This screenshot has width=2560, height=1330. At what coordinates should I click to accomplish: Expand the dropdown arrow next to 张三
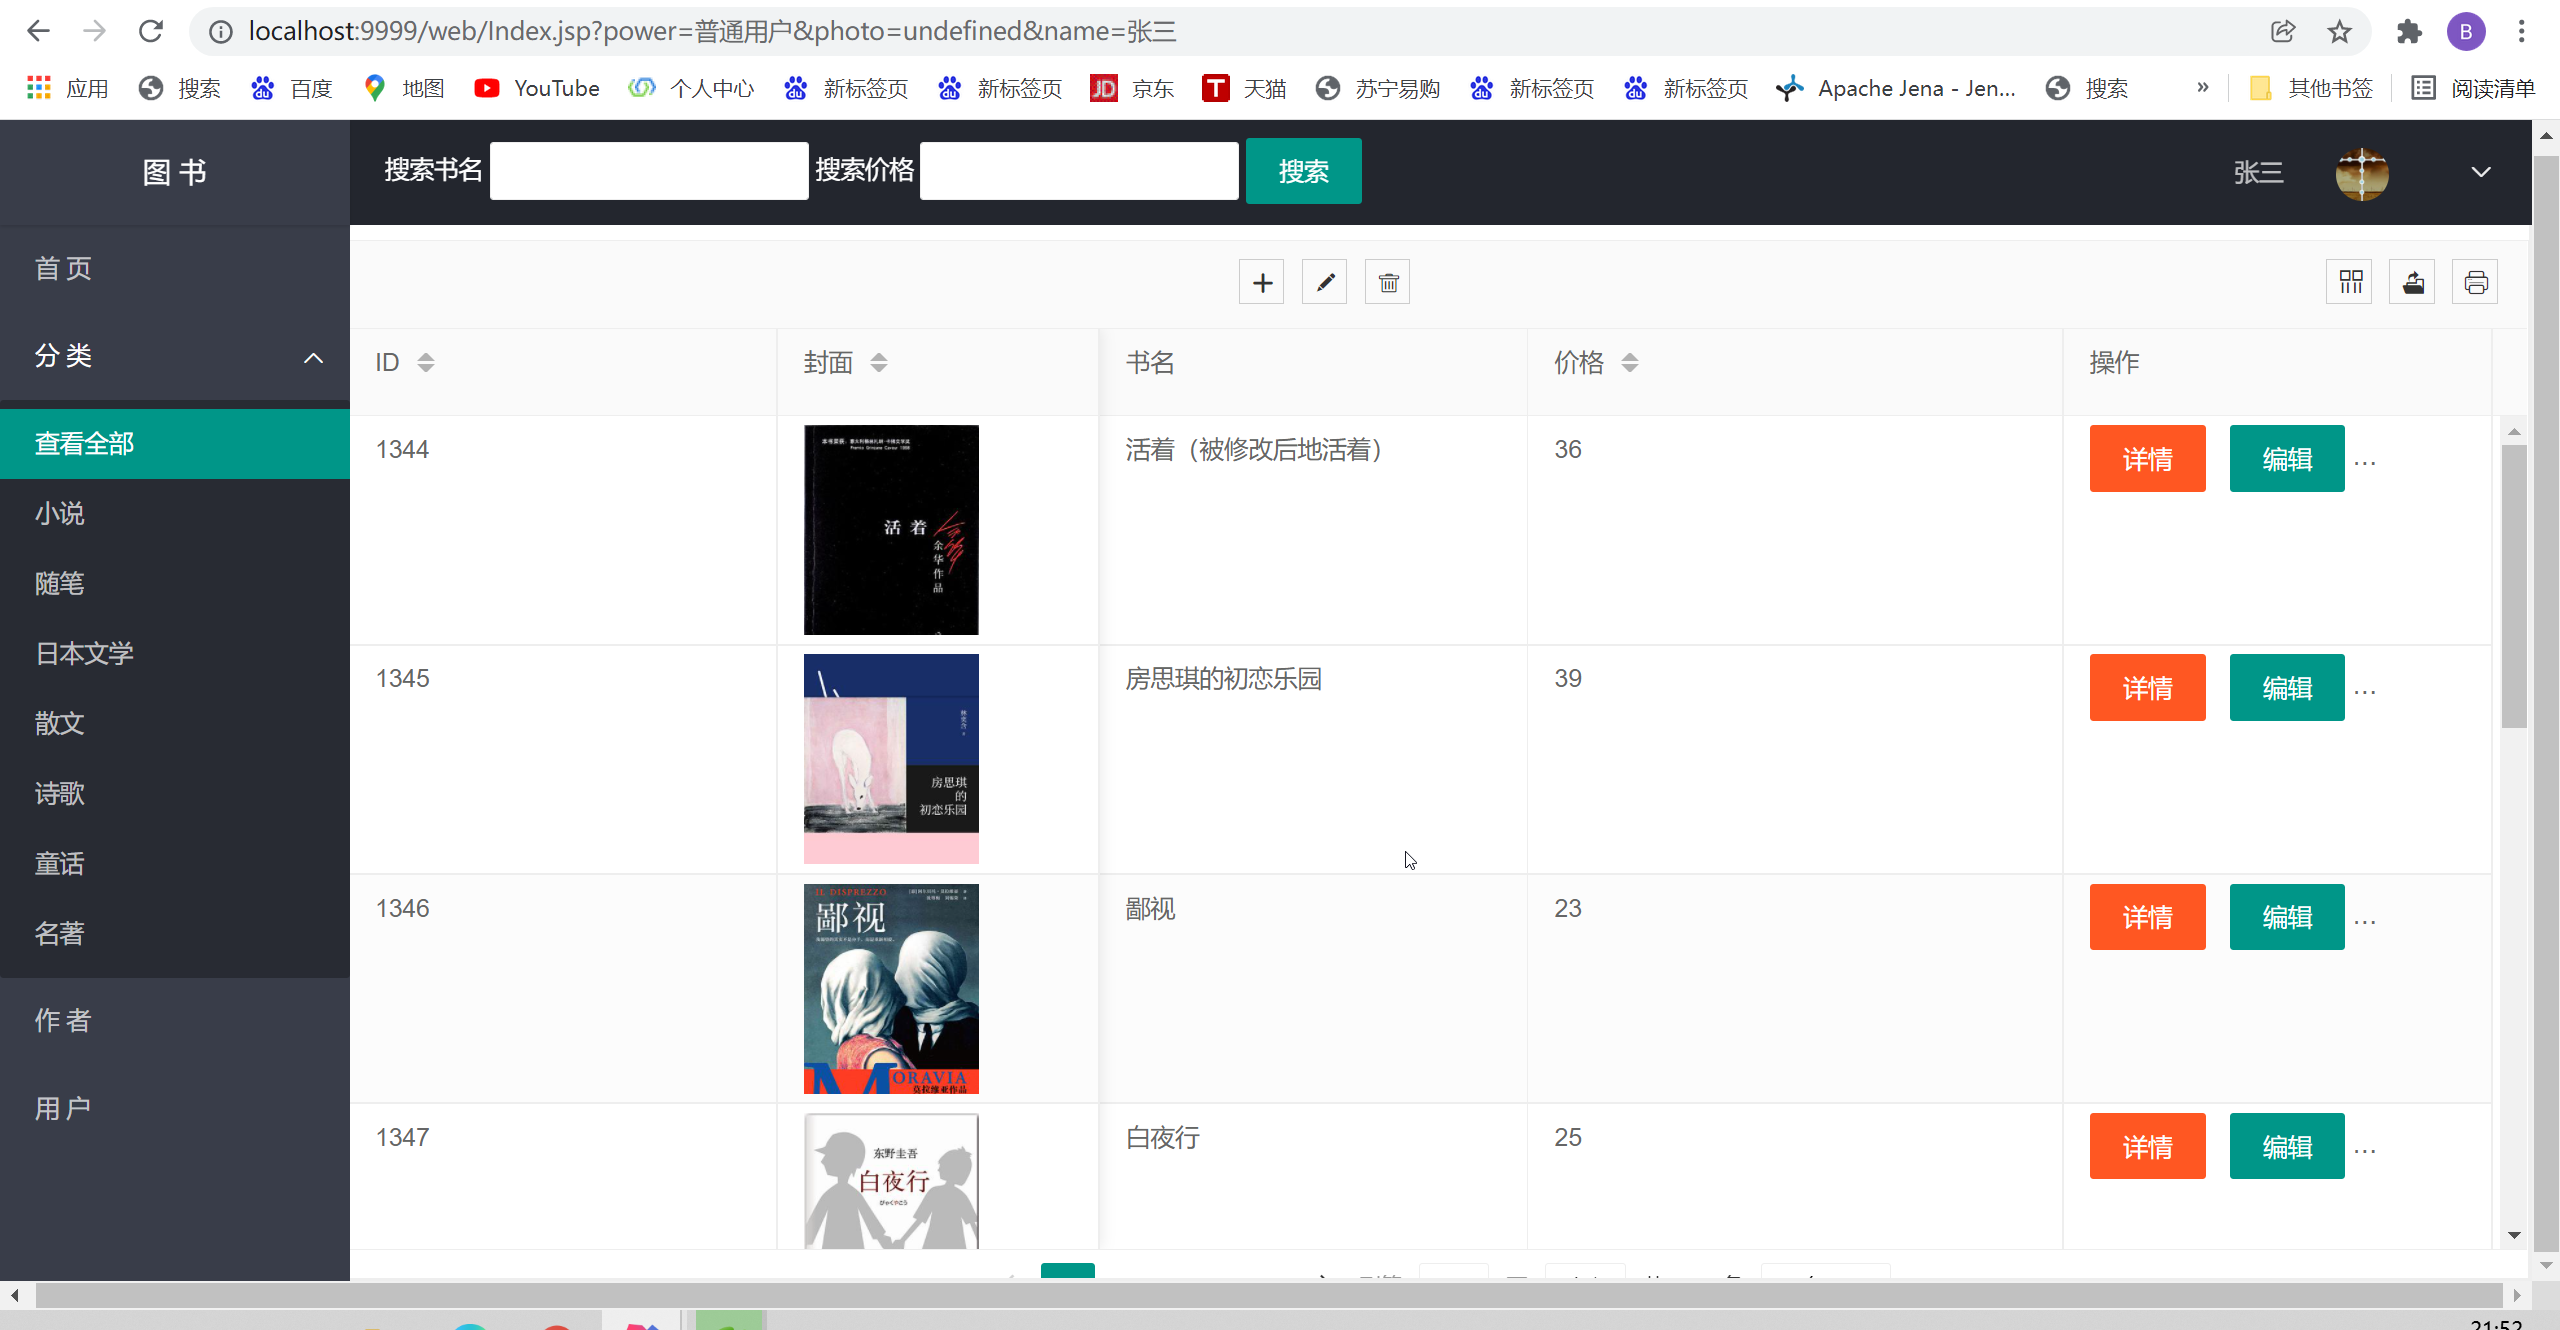coord(2482,173)
